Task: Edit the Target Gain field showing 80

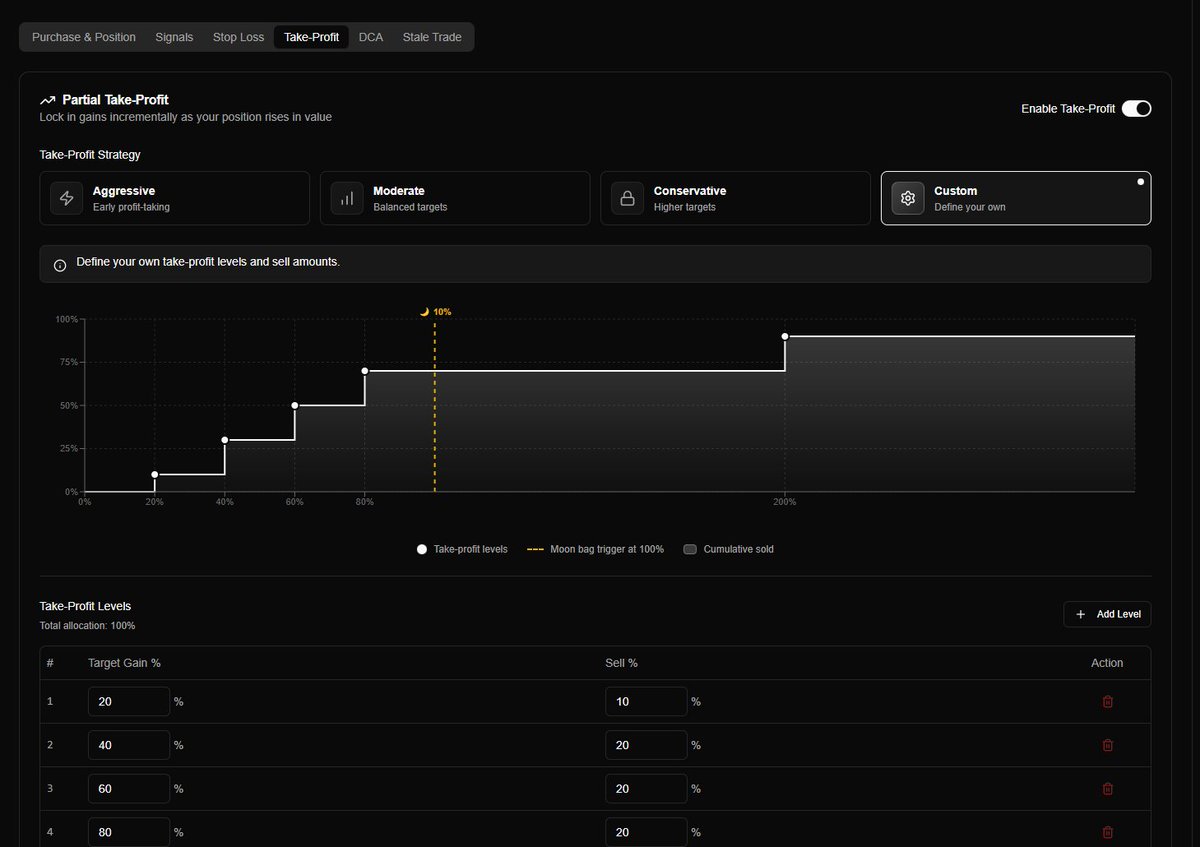Action: click(x=129, y=832)
